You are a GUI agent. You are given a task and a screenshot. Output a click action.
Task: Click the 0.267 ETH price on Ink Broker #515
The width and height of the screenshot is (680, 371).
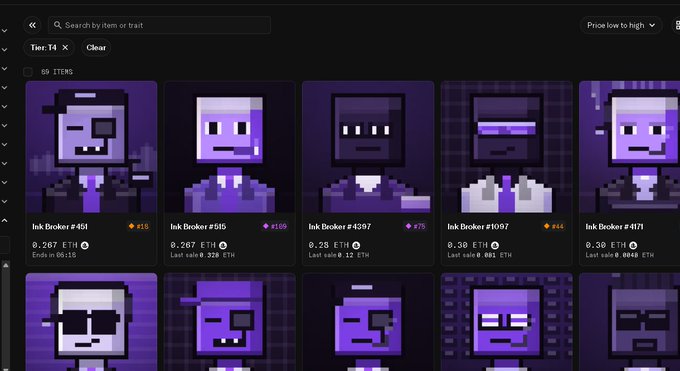coord(193,245)
